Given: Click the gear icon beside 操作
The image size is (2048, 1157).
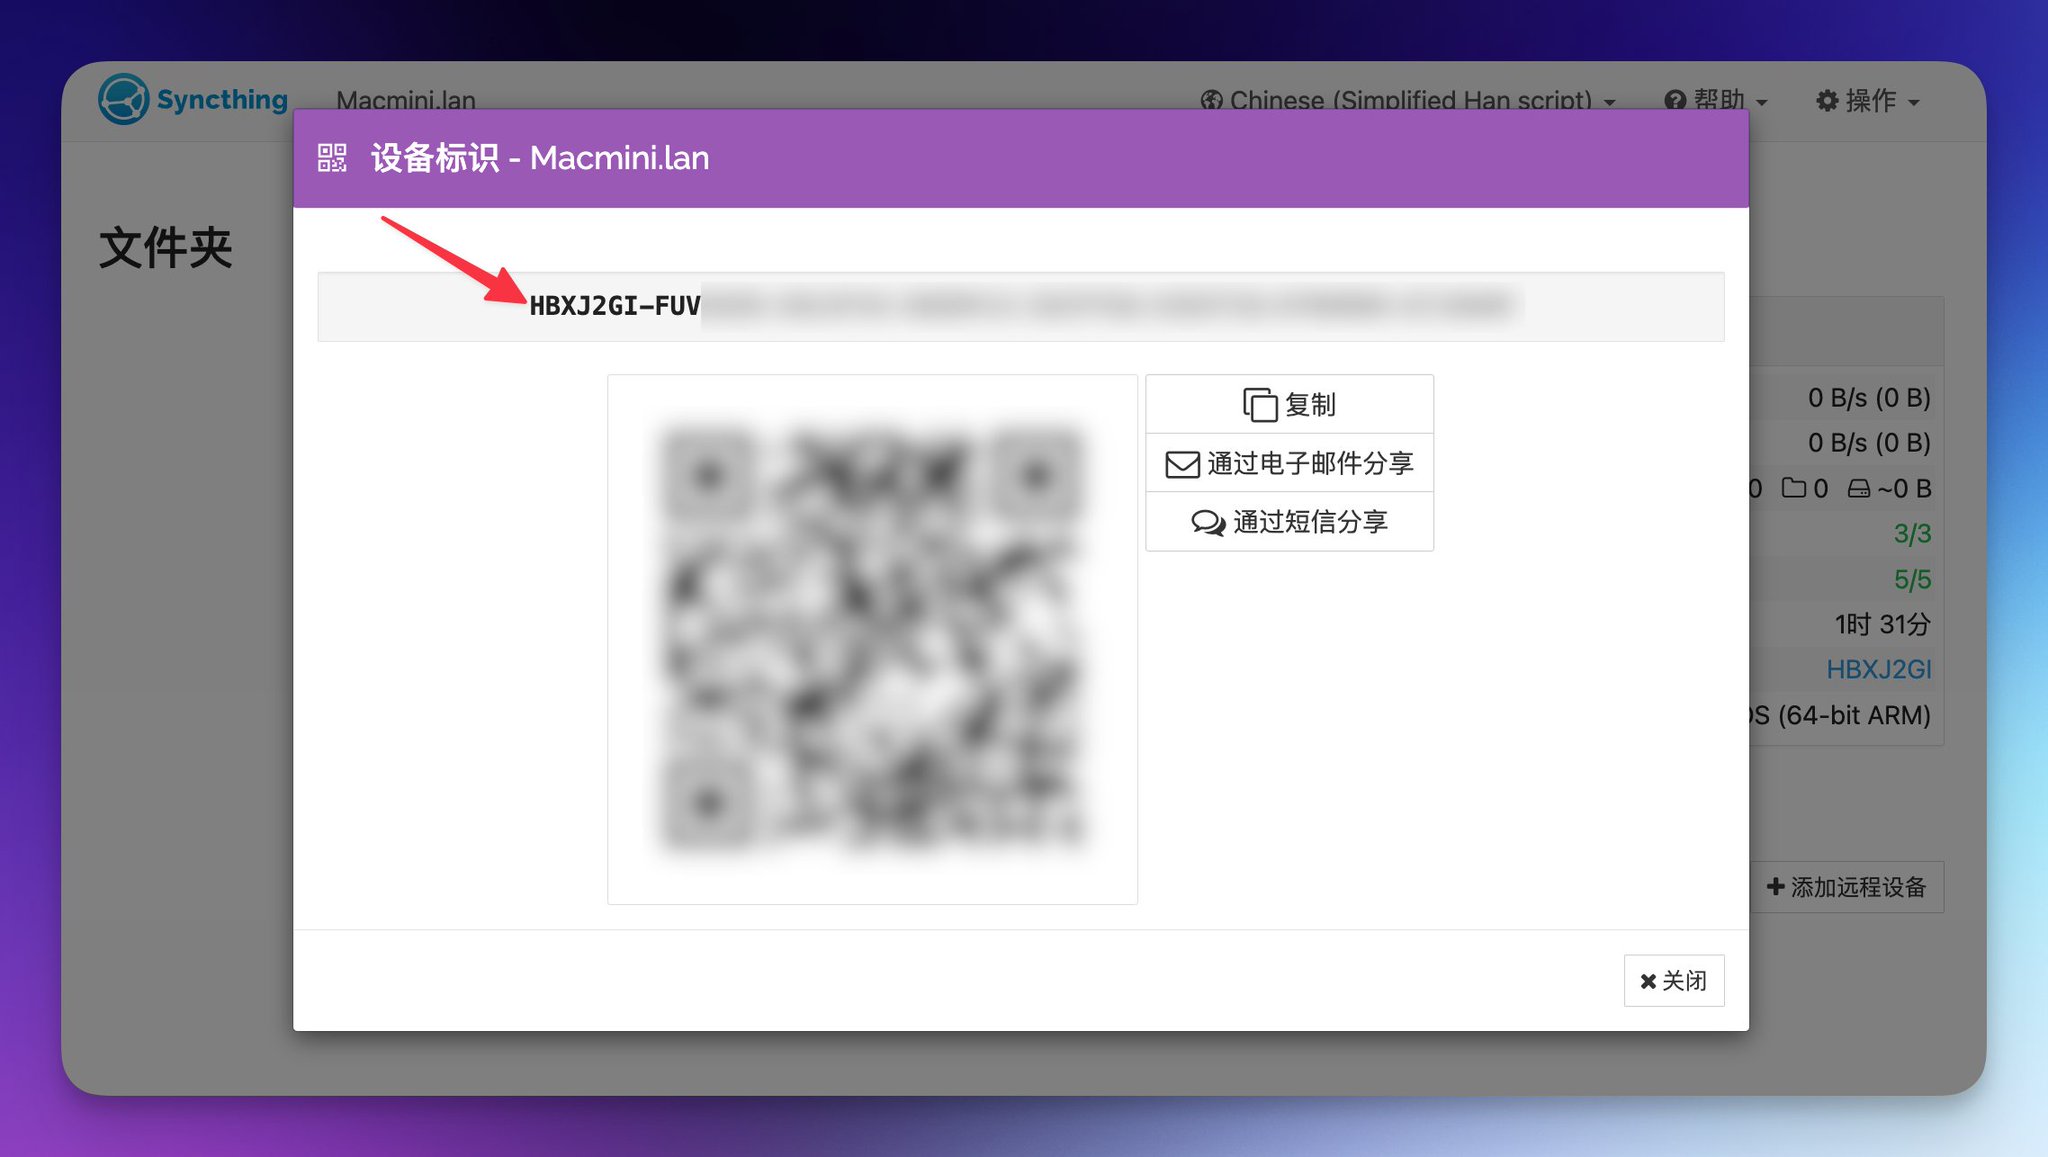Looking at the screenshot, I should pyautogui.click(x=1827, y=101).
